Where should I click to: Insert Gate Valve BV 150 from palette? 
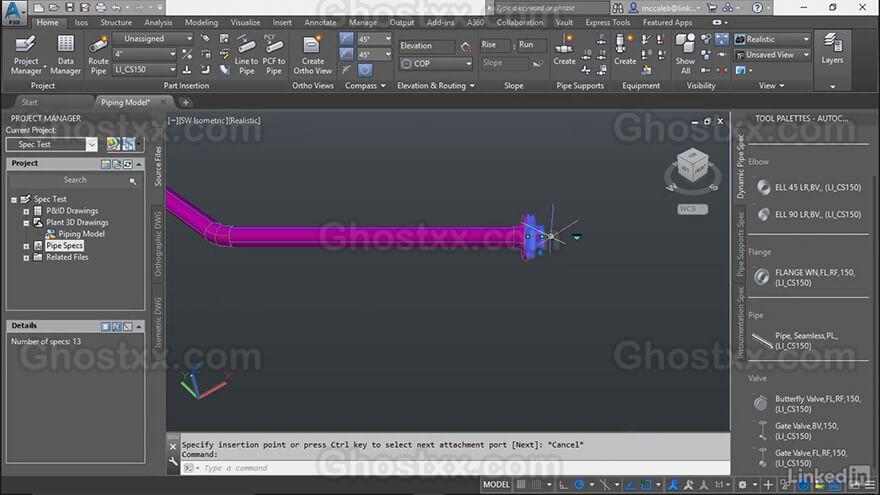pyautogui.click(x=800, y=430)
